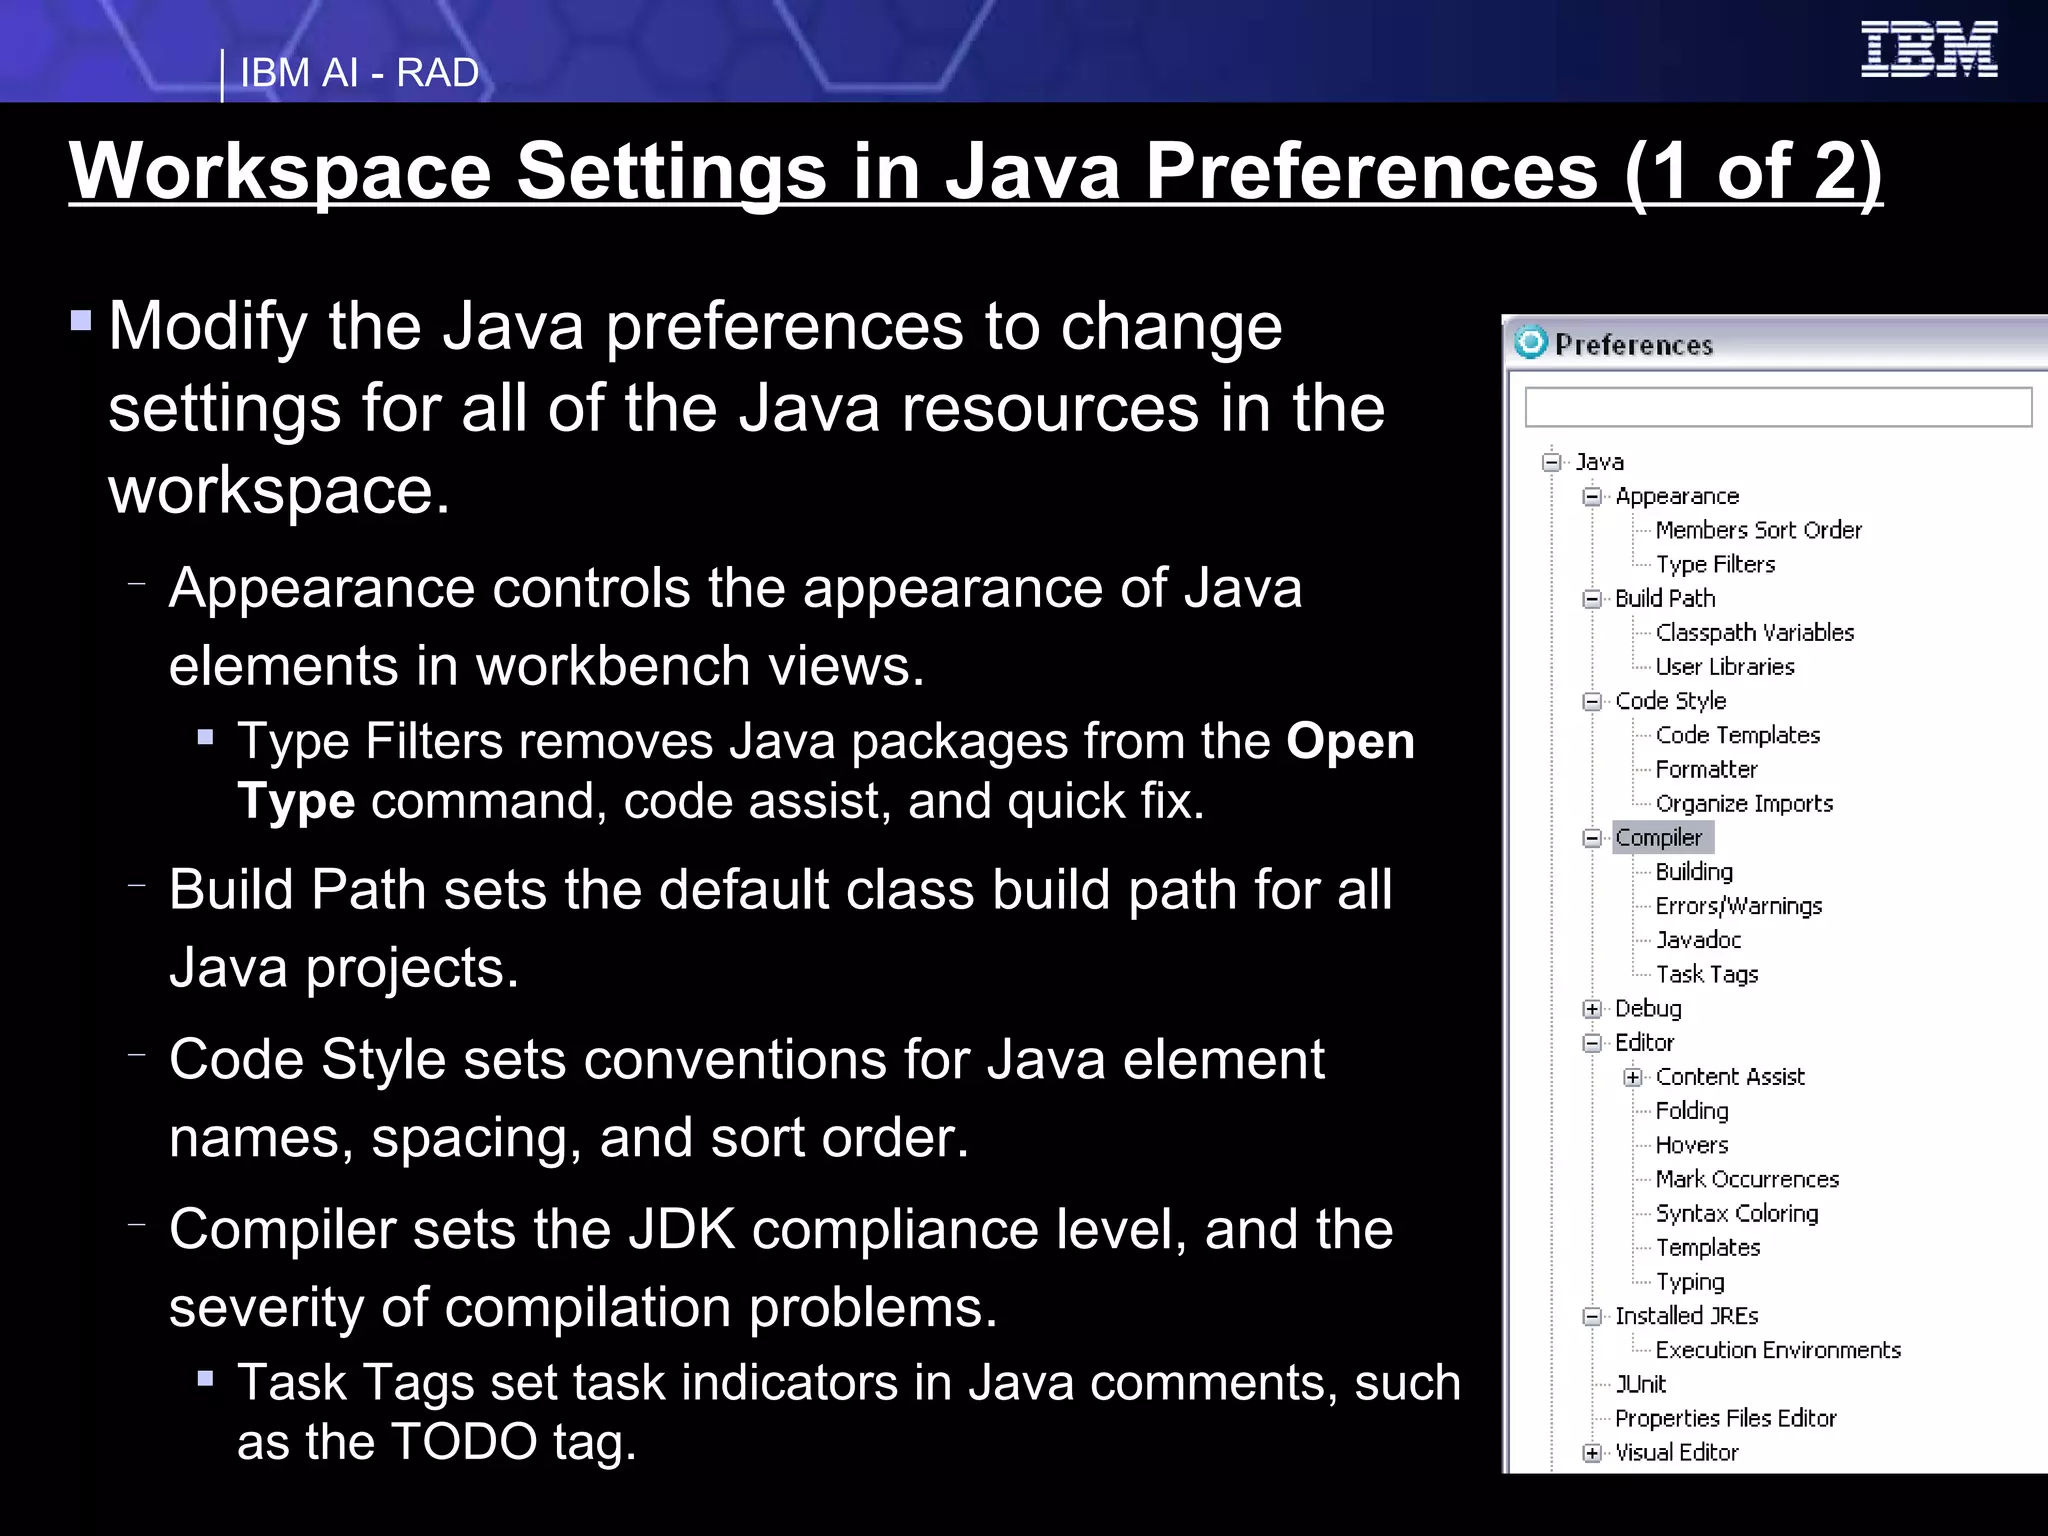Expand the Content Assist node
The height and width of the screenshot is (1536, 2048).
(x=1633, y=1077)
